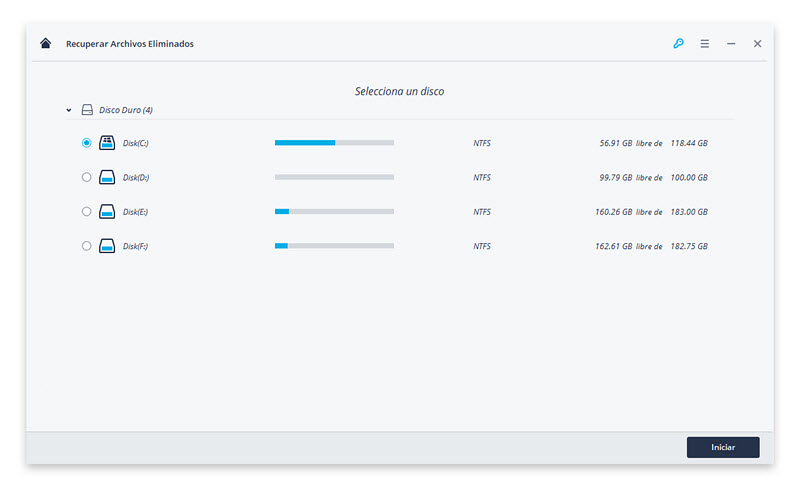Open the hamburger menu

point(705,44)
